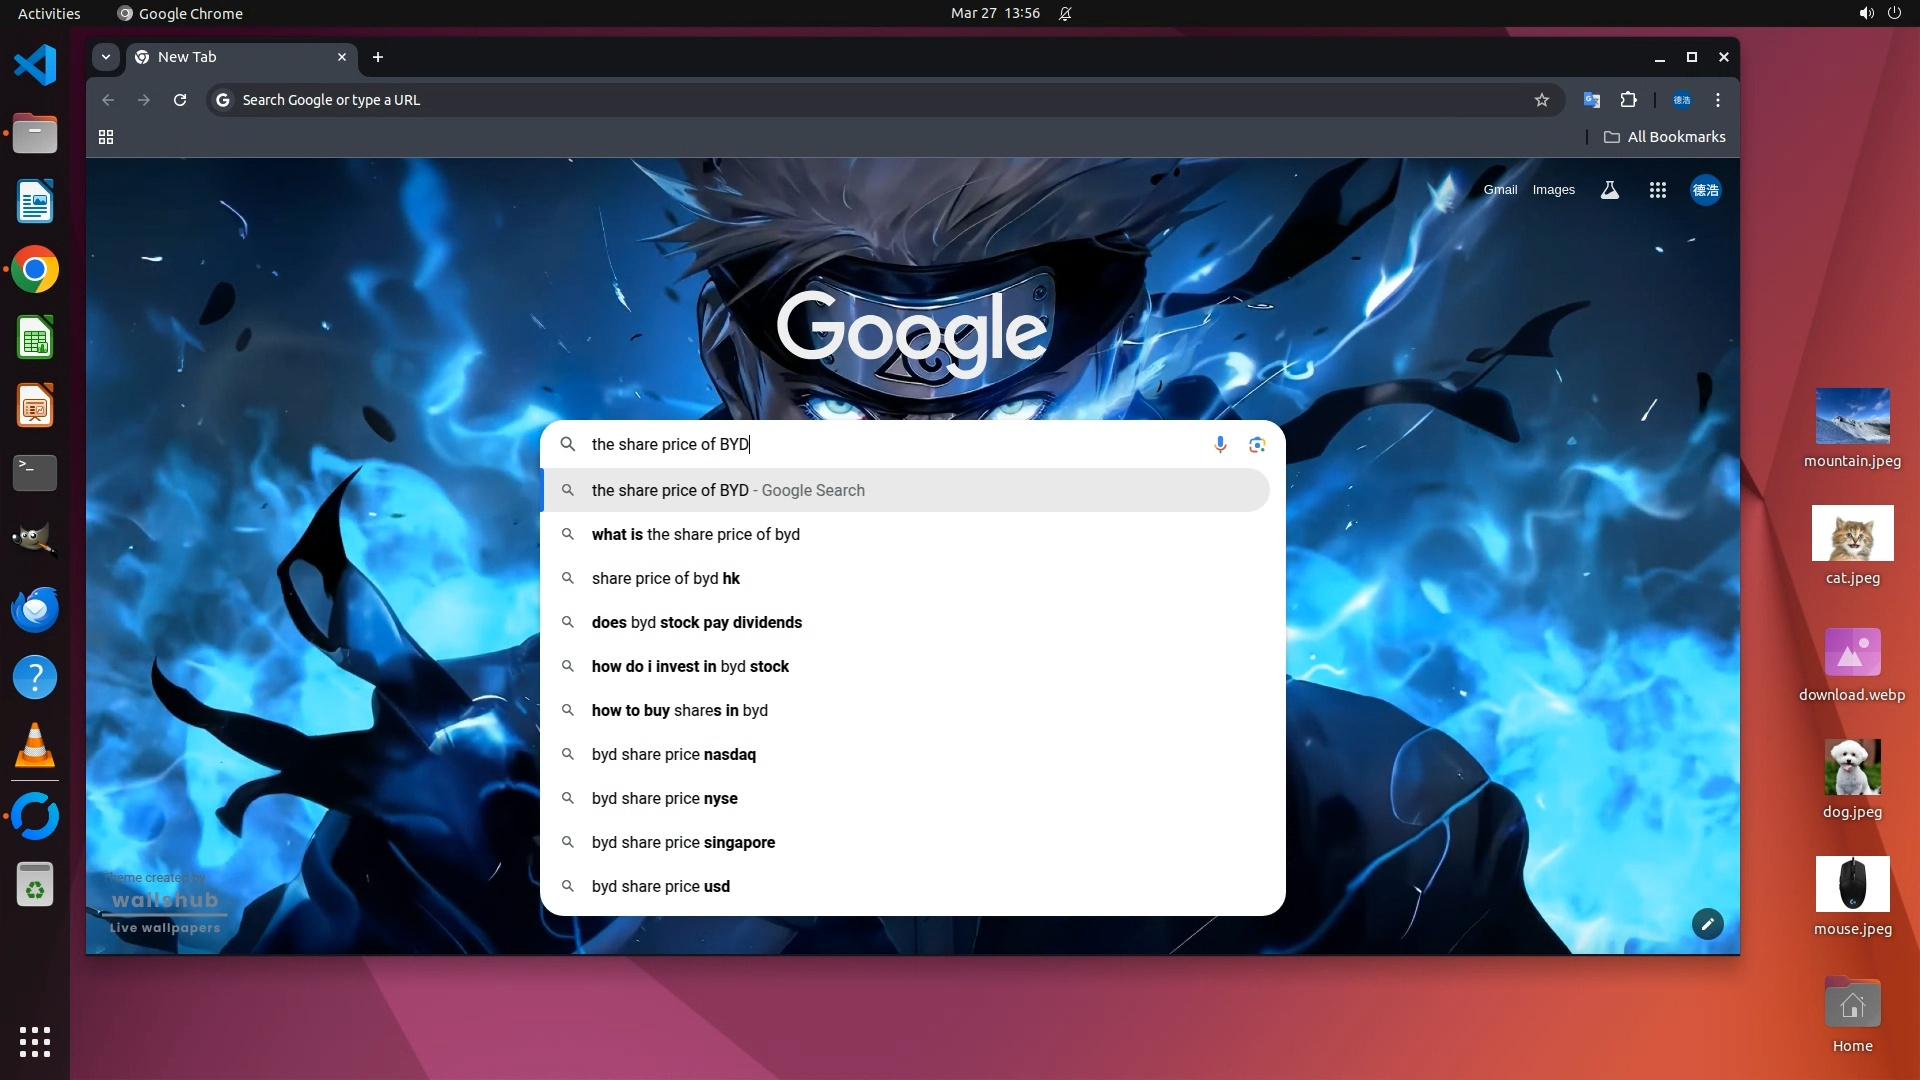Expand the tab search dropdown arrow
This screenshot has width=1920, height=1080.
(106, 57)
